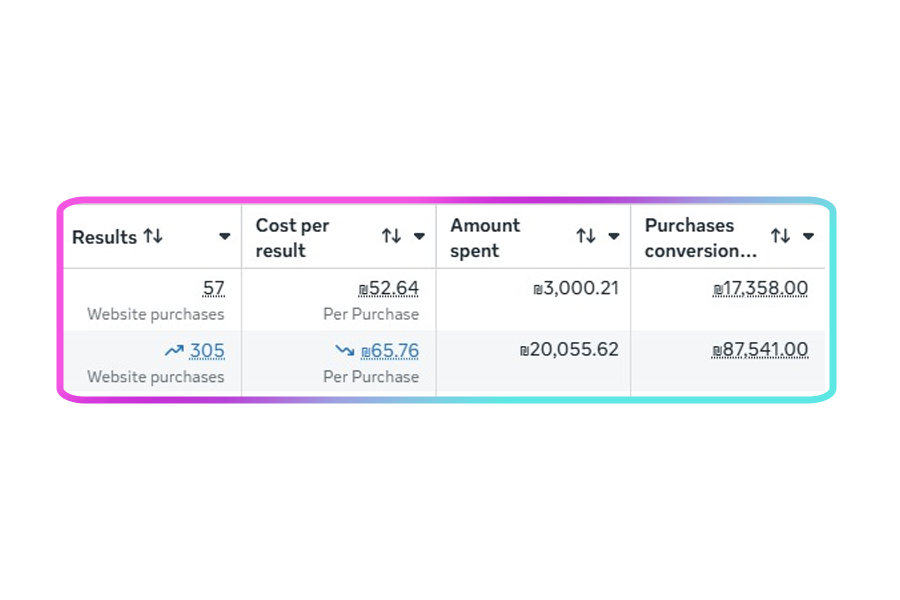Viewport: 900px width, 600px height.
Task: Click the ₪52.64 cost per result value
Action: click(389, 289)
